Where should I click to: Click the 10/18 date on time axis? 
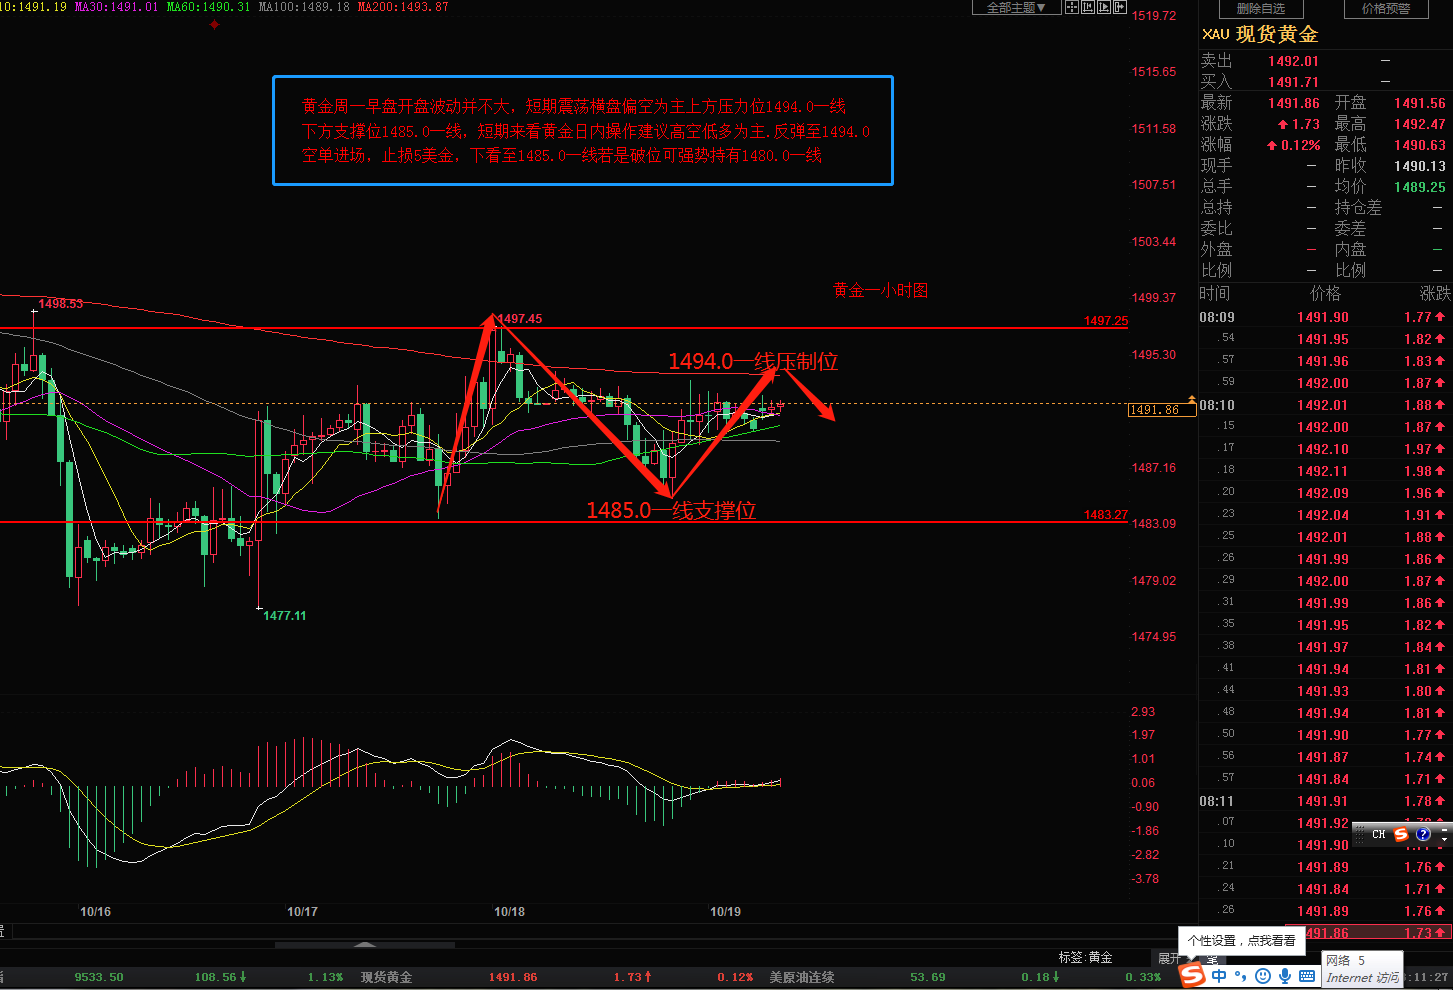point(509,912)
